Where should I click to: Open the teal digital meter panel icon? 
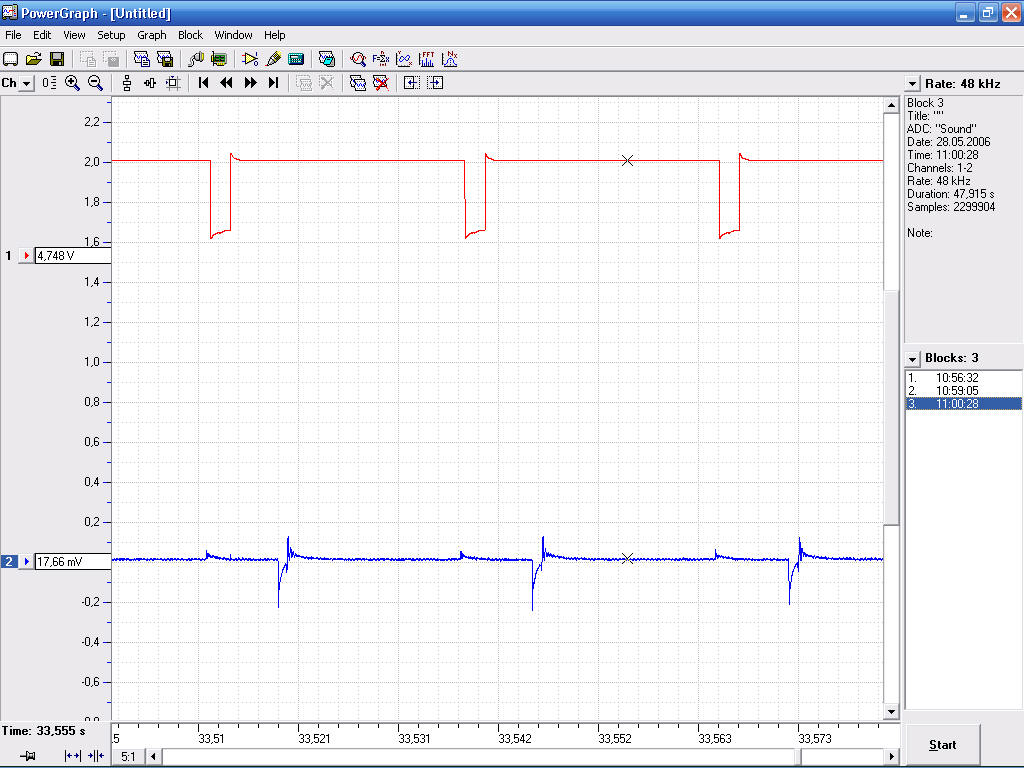296,59
